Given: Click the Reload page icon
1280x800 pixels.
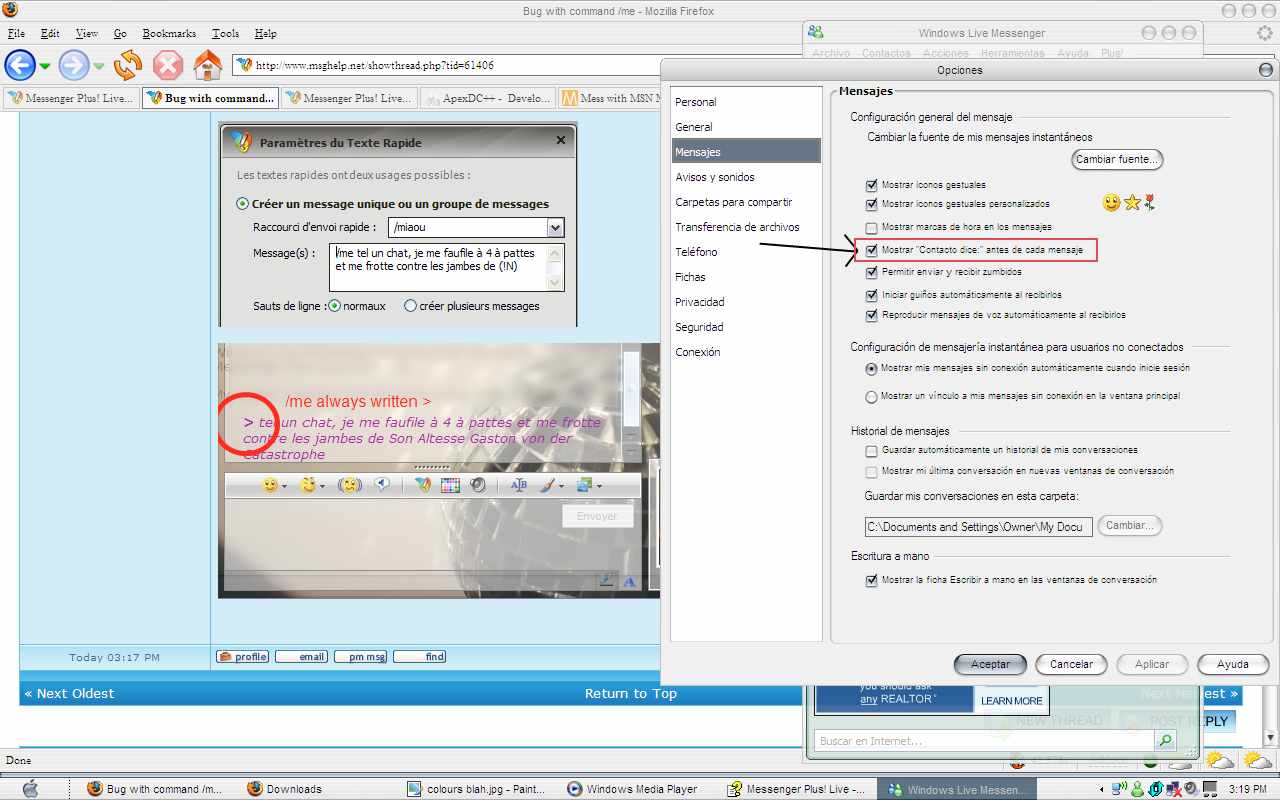Looking at the screenshot, I should (x=128, y=66).
